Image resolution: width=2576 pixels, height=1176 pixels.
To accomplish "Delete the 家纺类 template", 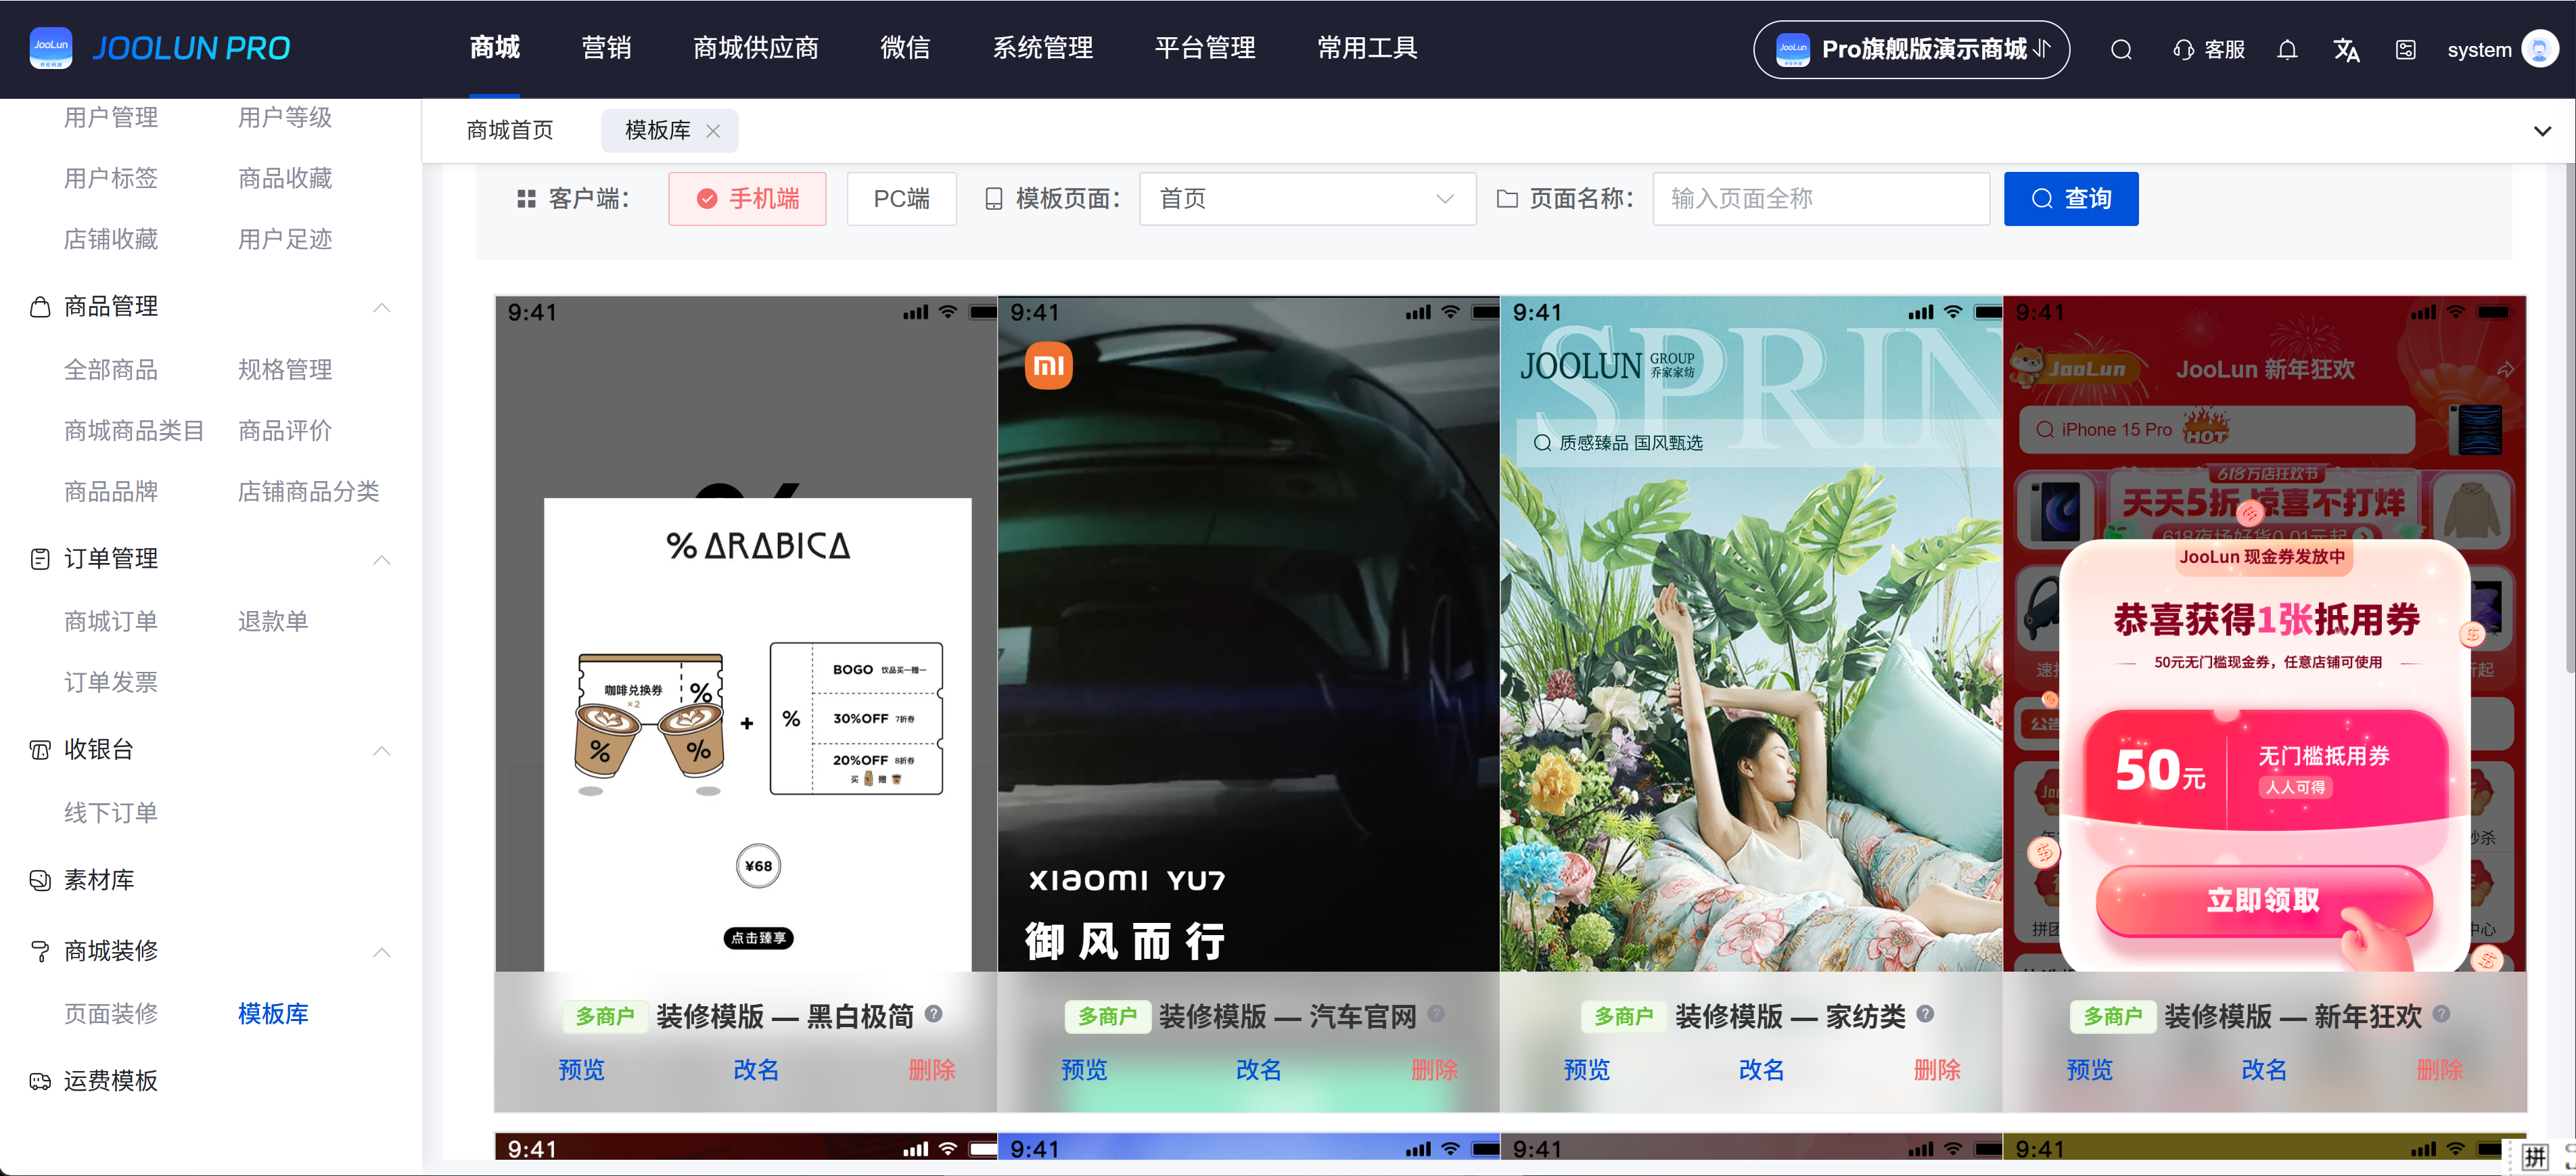I will tap(1937, 1070).
